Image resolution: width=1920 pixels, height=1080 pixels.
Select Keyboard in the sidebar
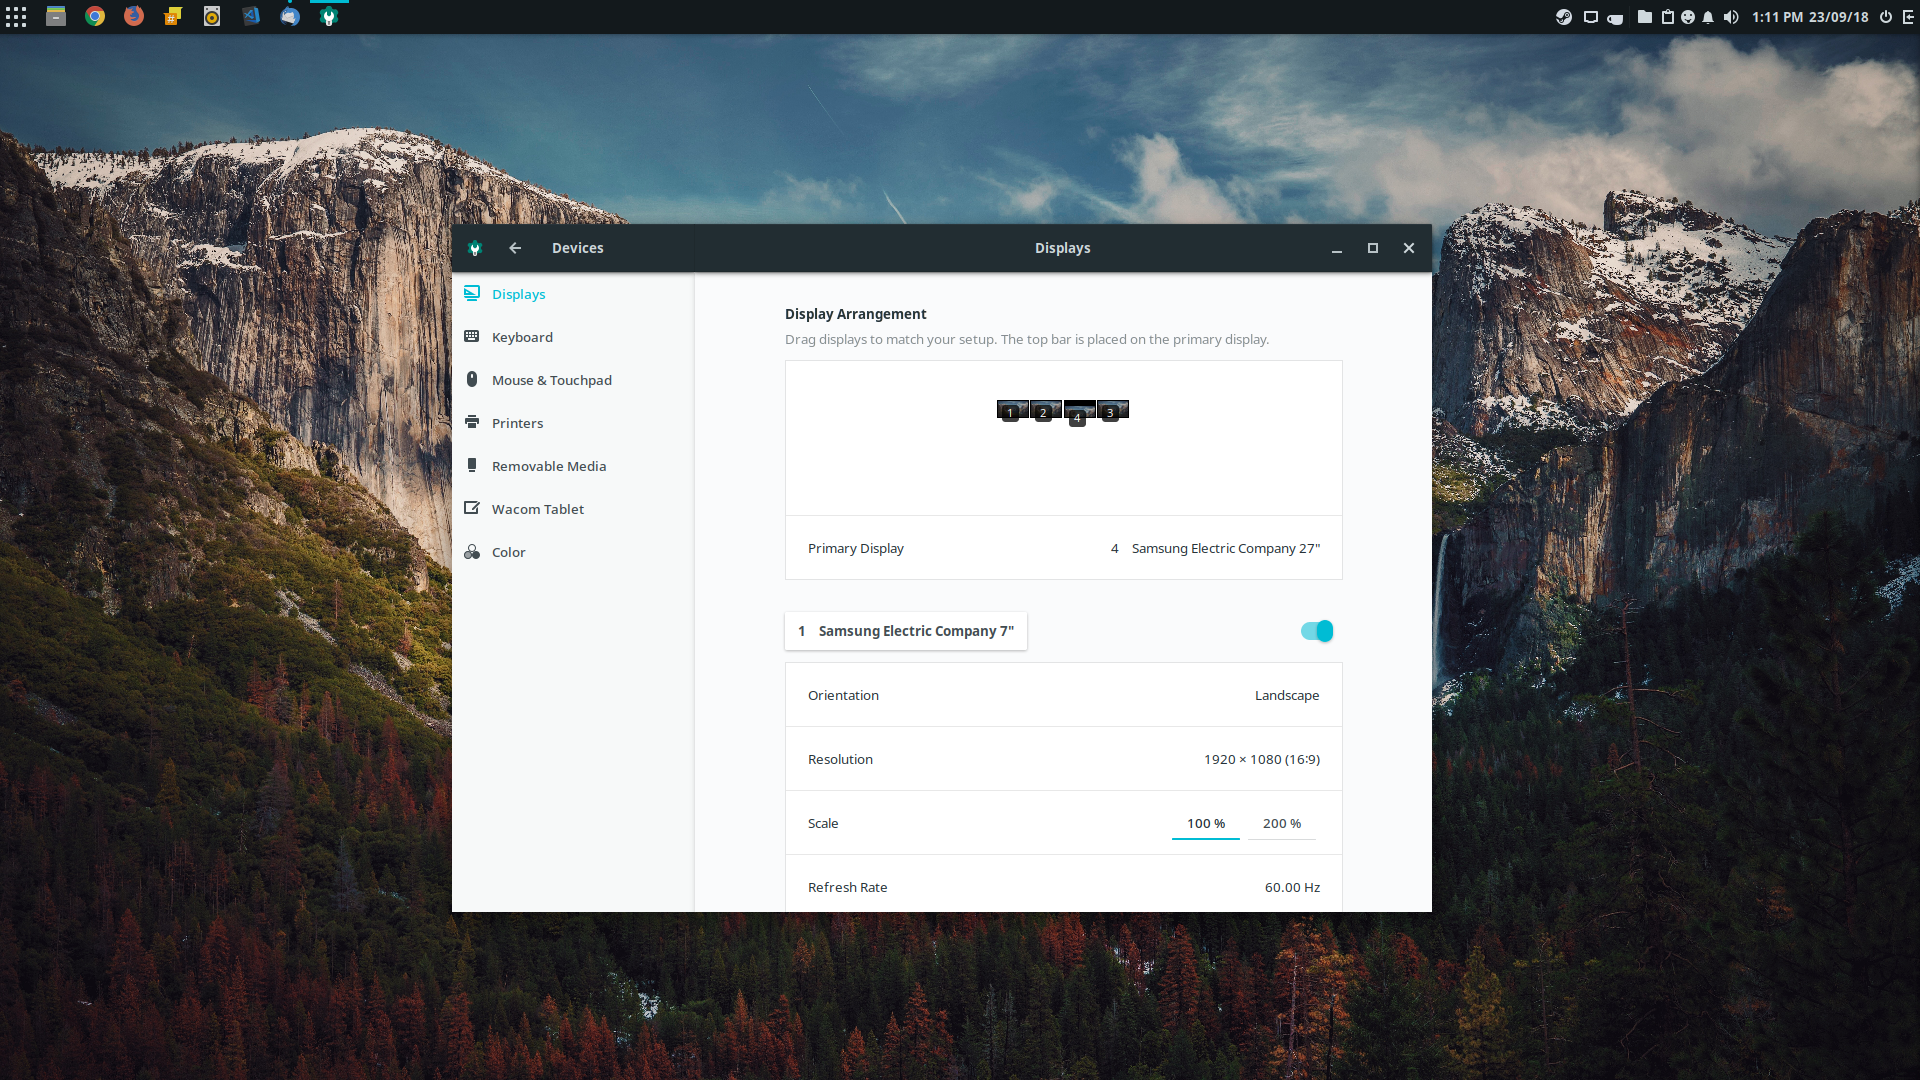pyautogui.click(x=572, y=337)
